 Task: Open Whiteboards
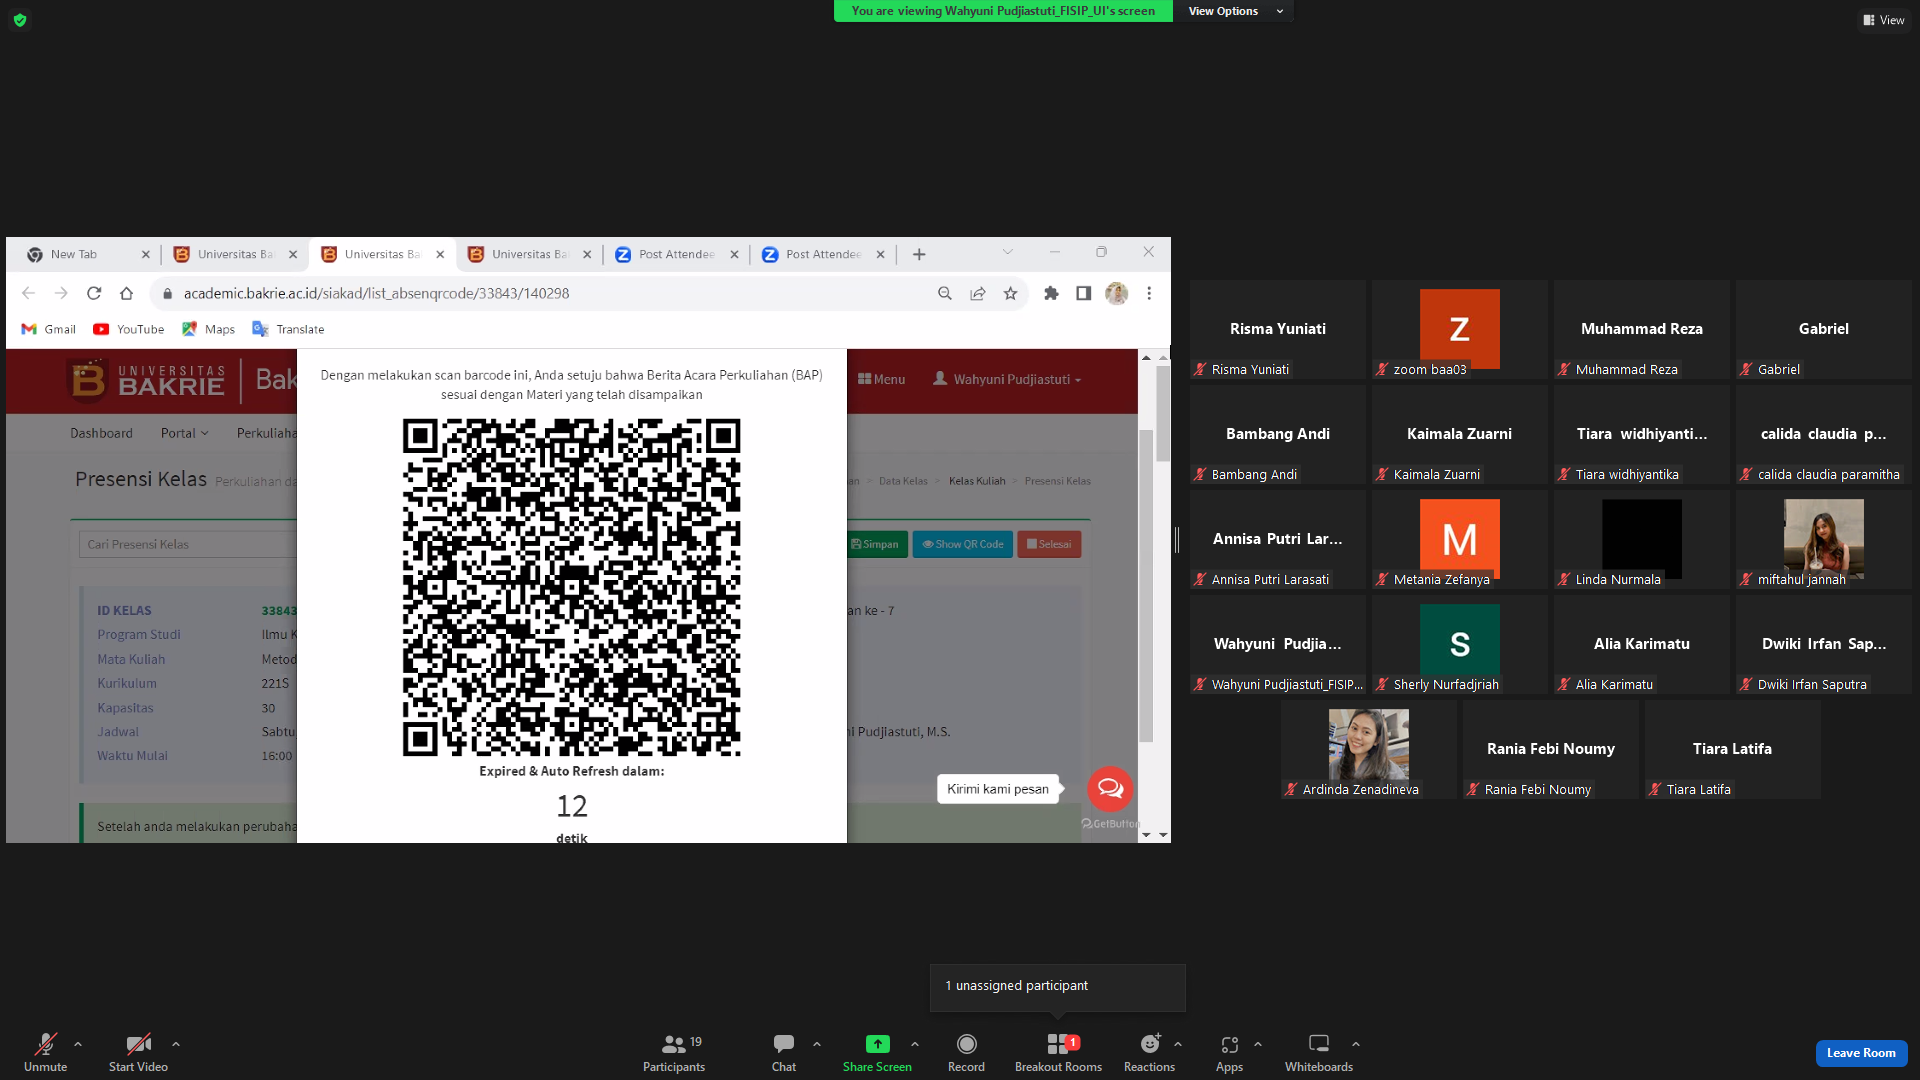1319,1052
